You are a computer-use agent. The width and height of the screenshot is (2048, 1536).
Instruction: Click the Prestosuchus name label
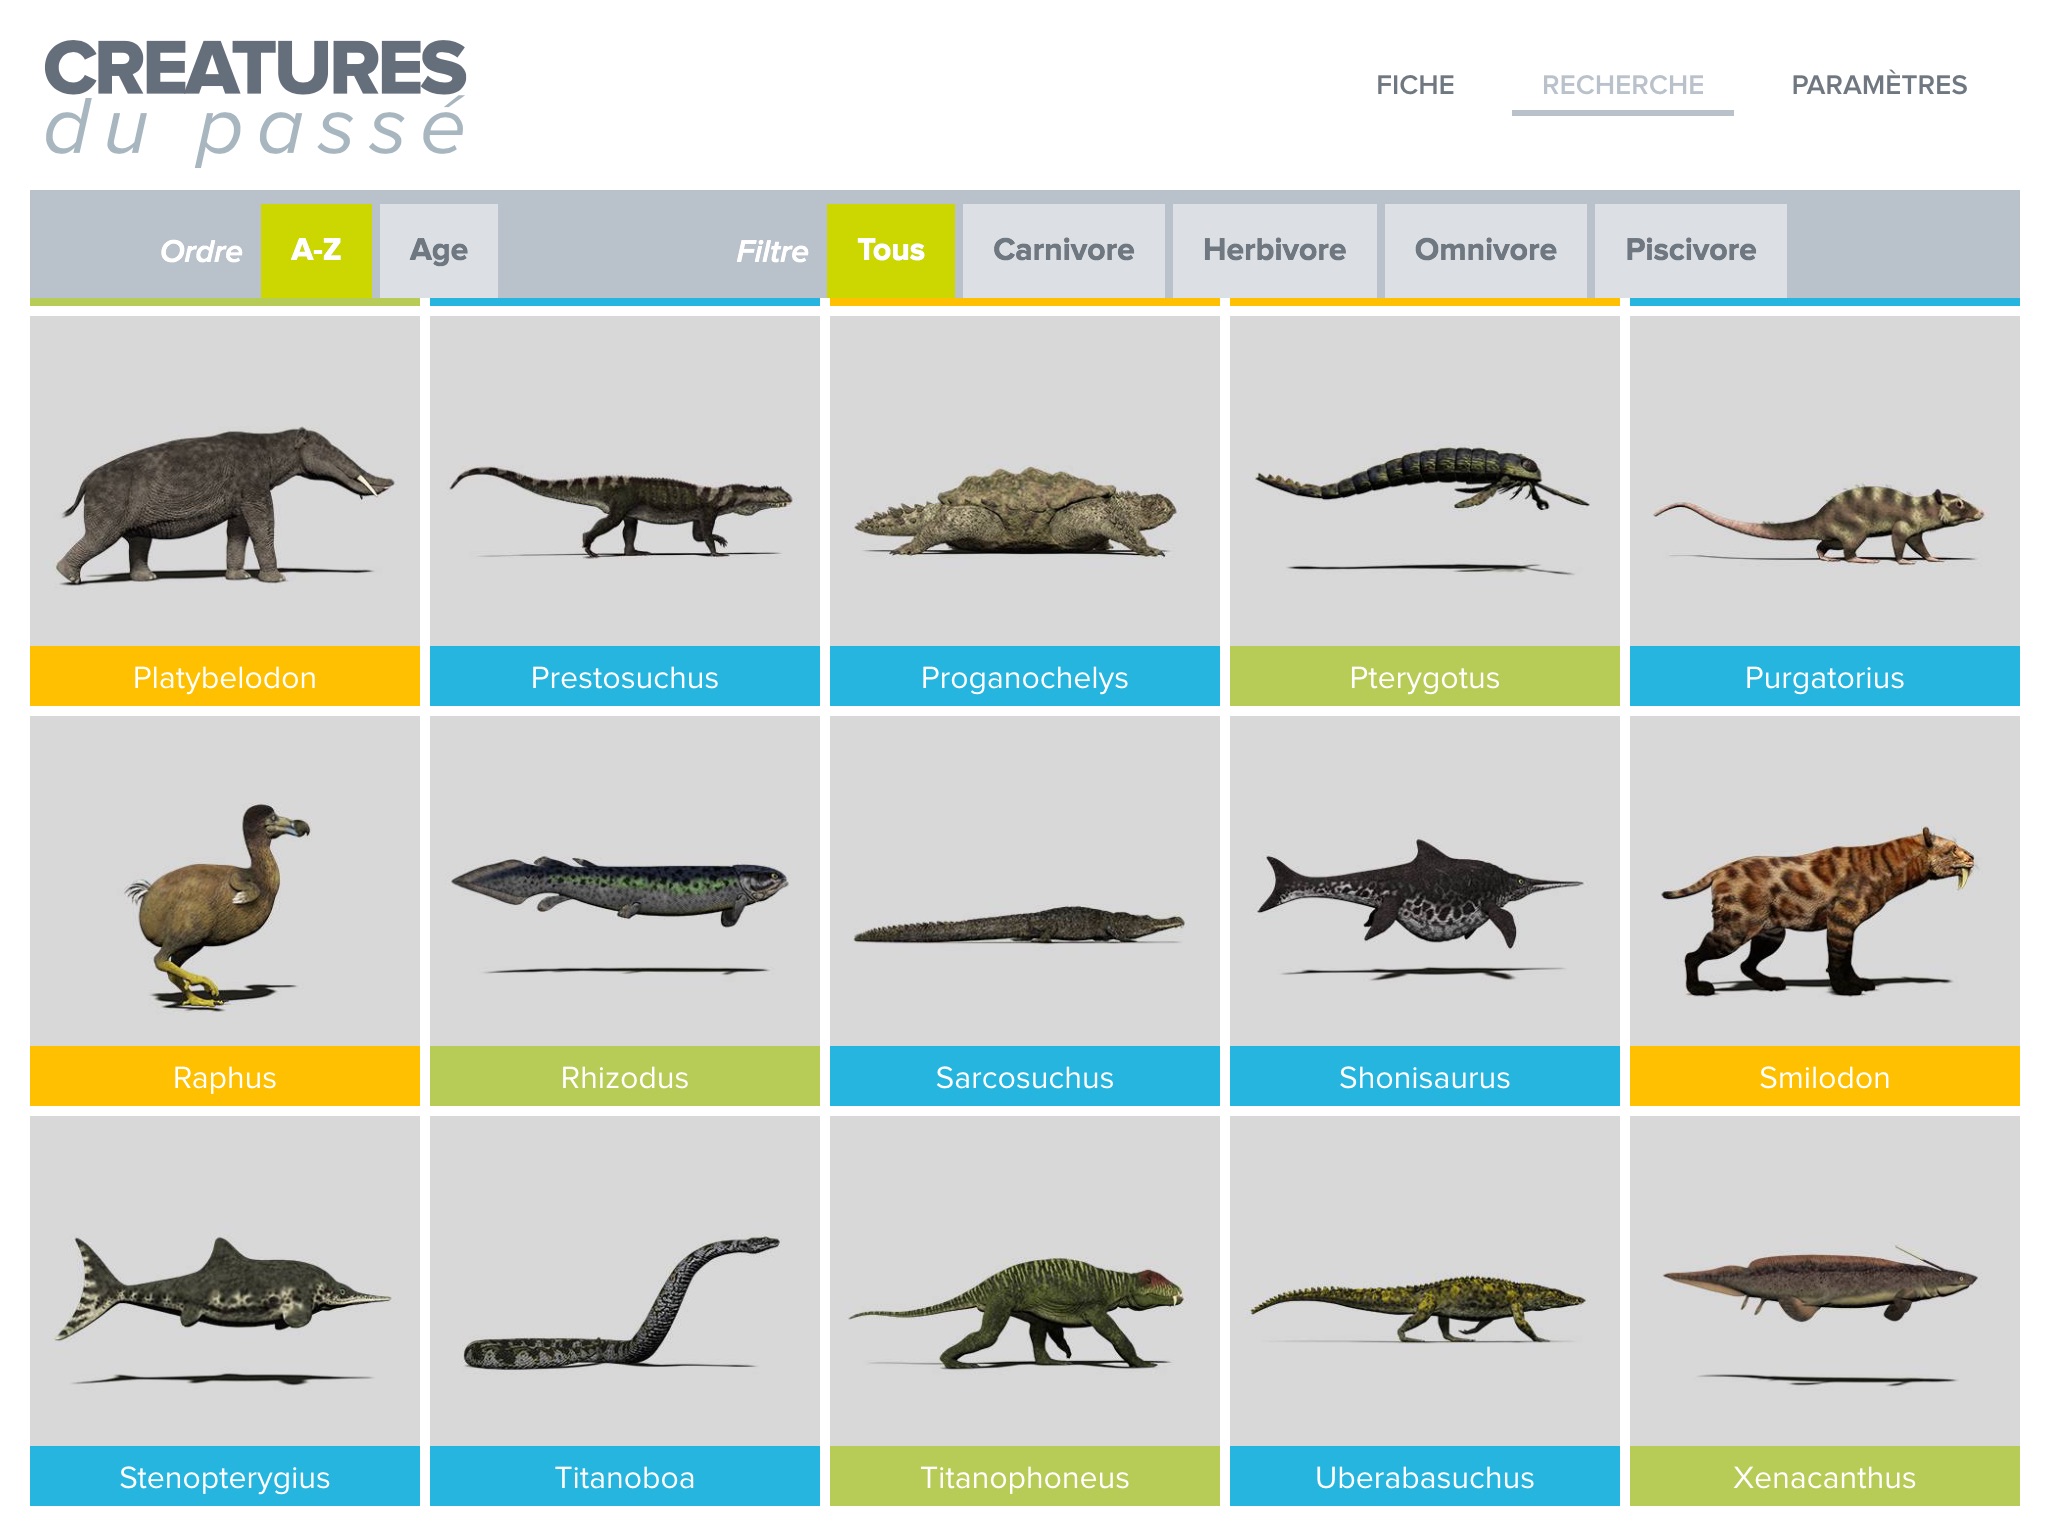625,677
